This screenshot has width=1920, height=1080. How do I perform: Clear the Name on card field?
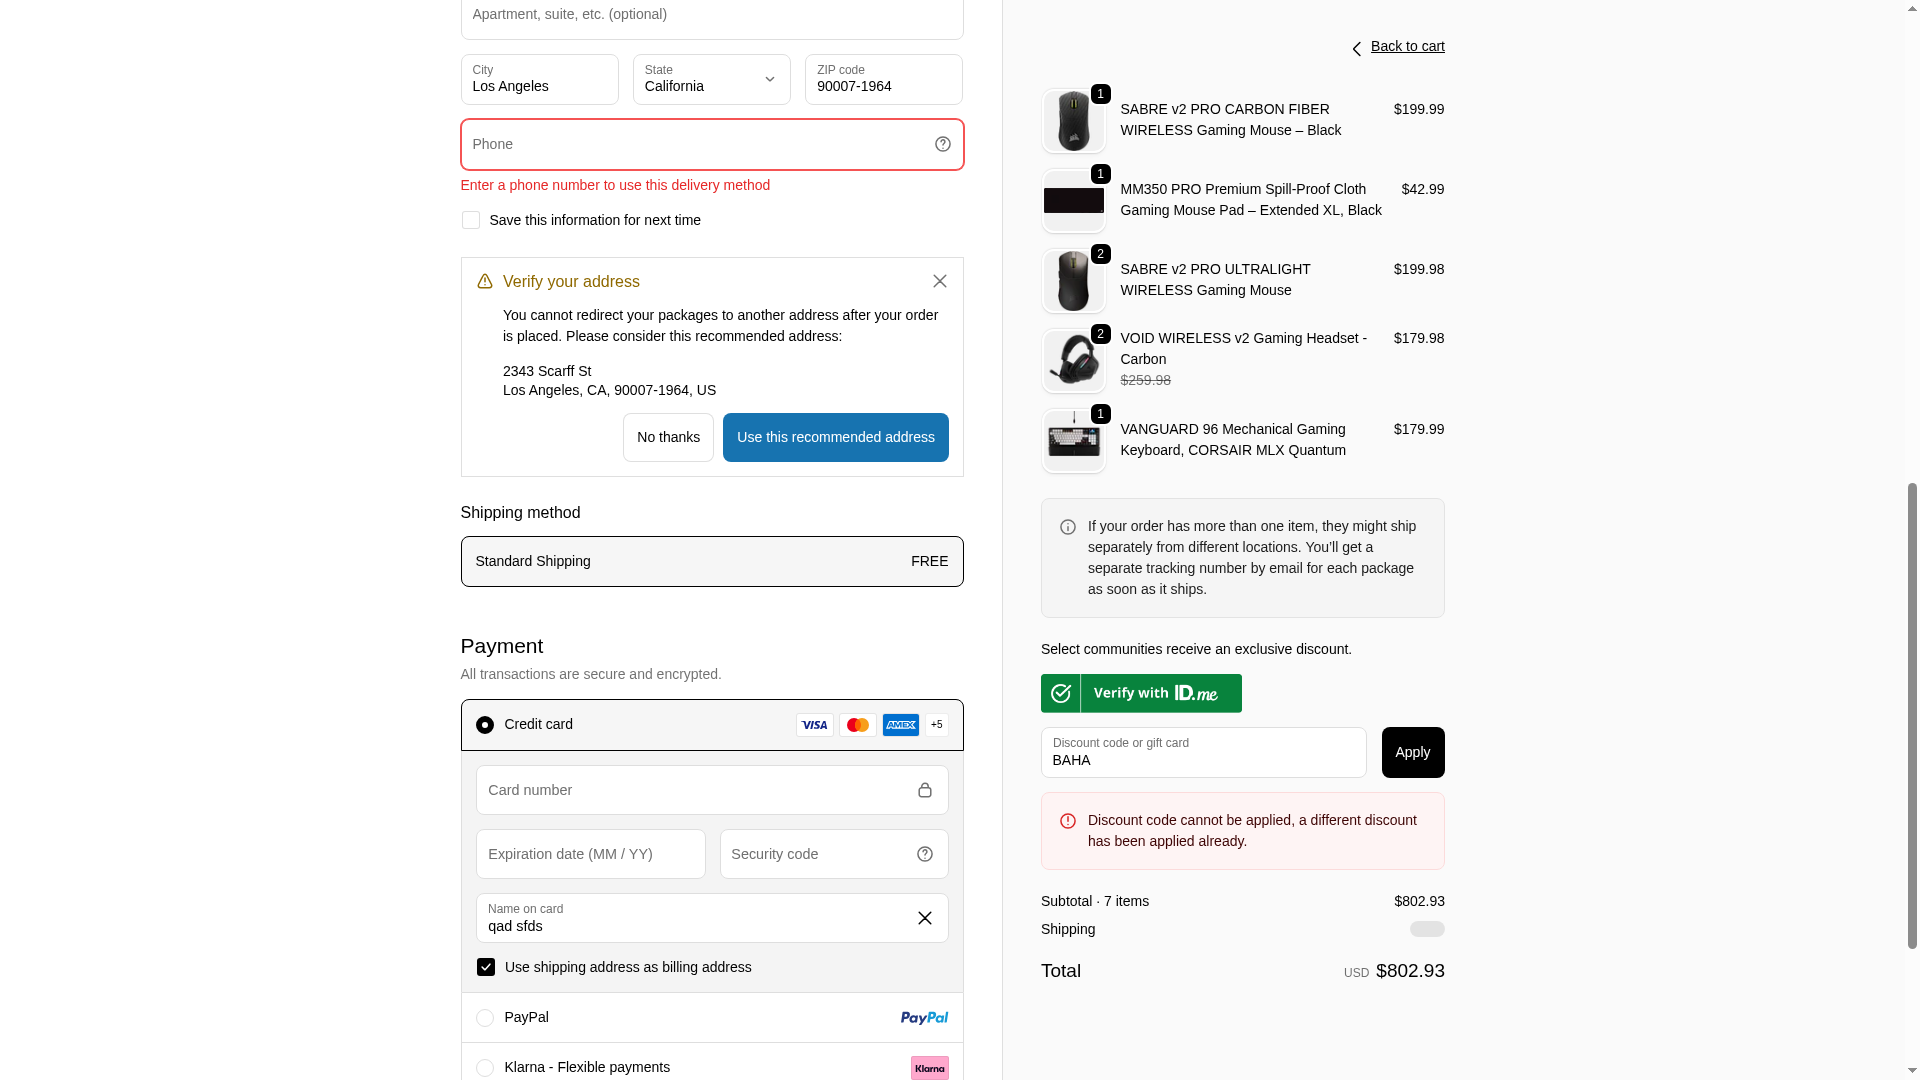click(924, 918)
